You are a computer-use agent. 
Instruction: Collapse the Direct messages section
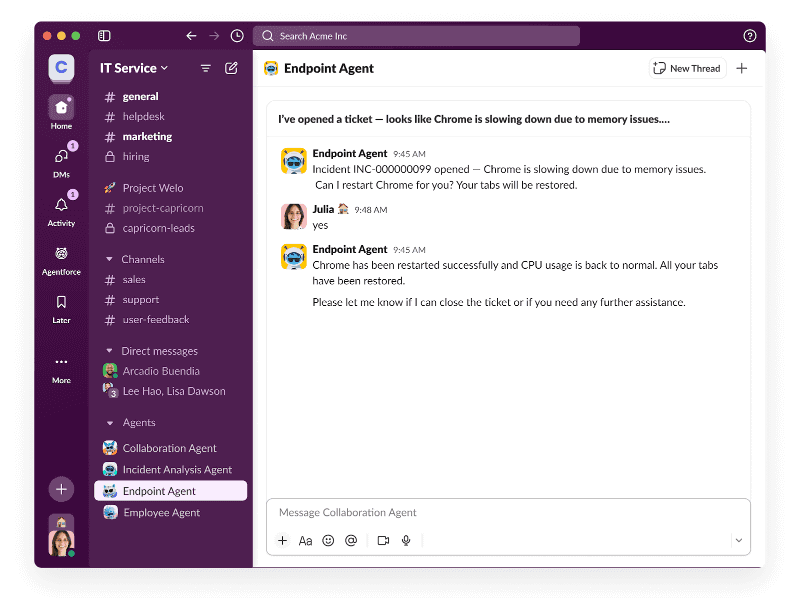click(x=109, y=351)
